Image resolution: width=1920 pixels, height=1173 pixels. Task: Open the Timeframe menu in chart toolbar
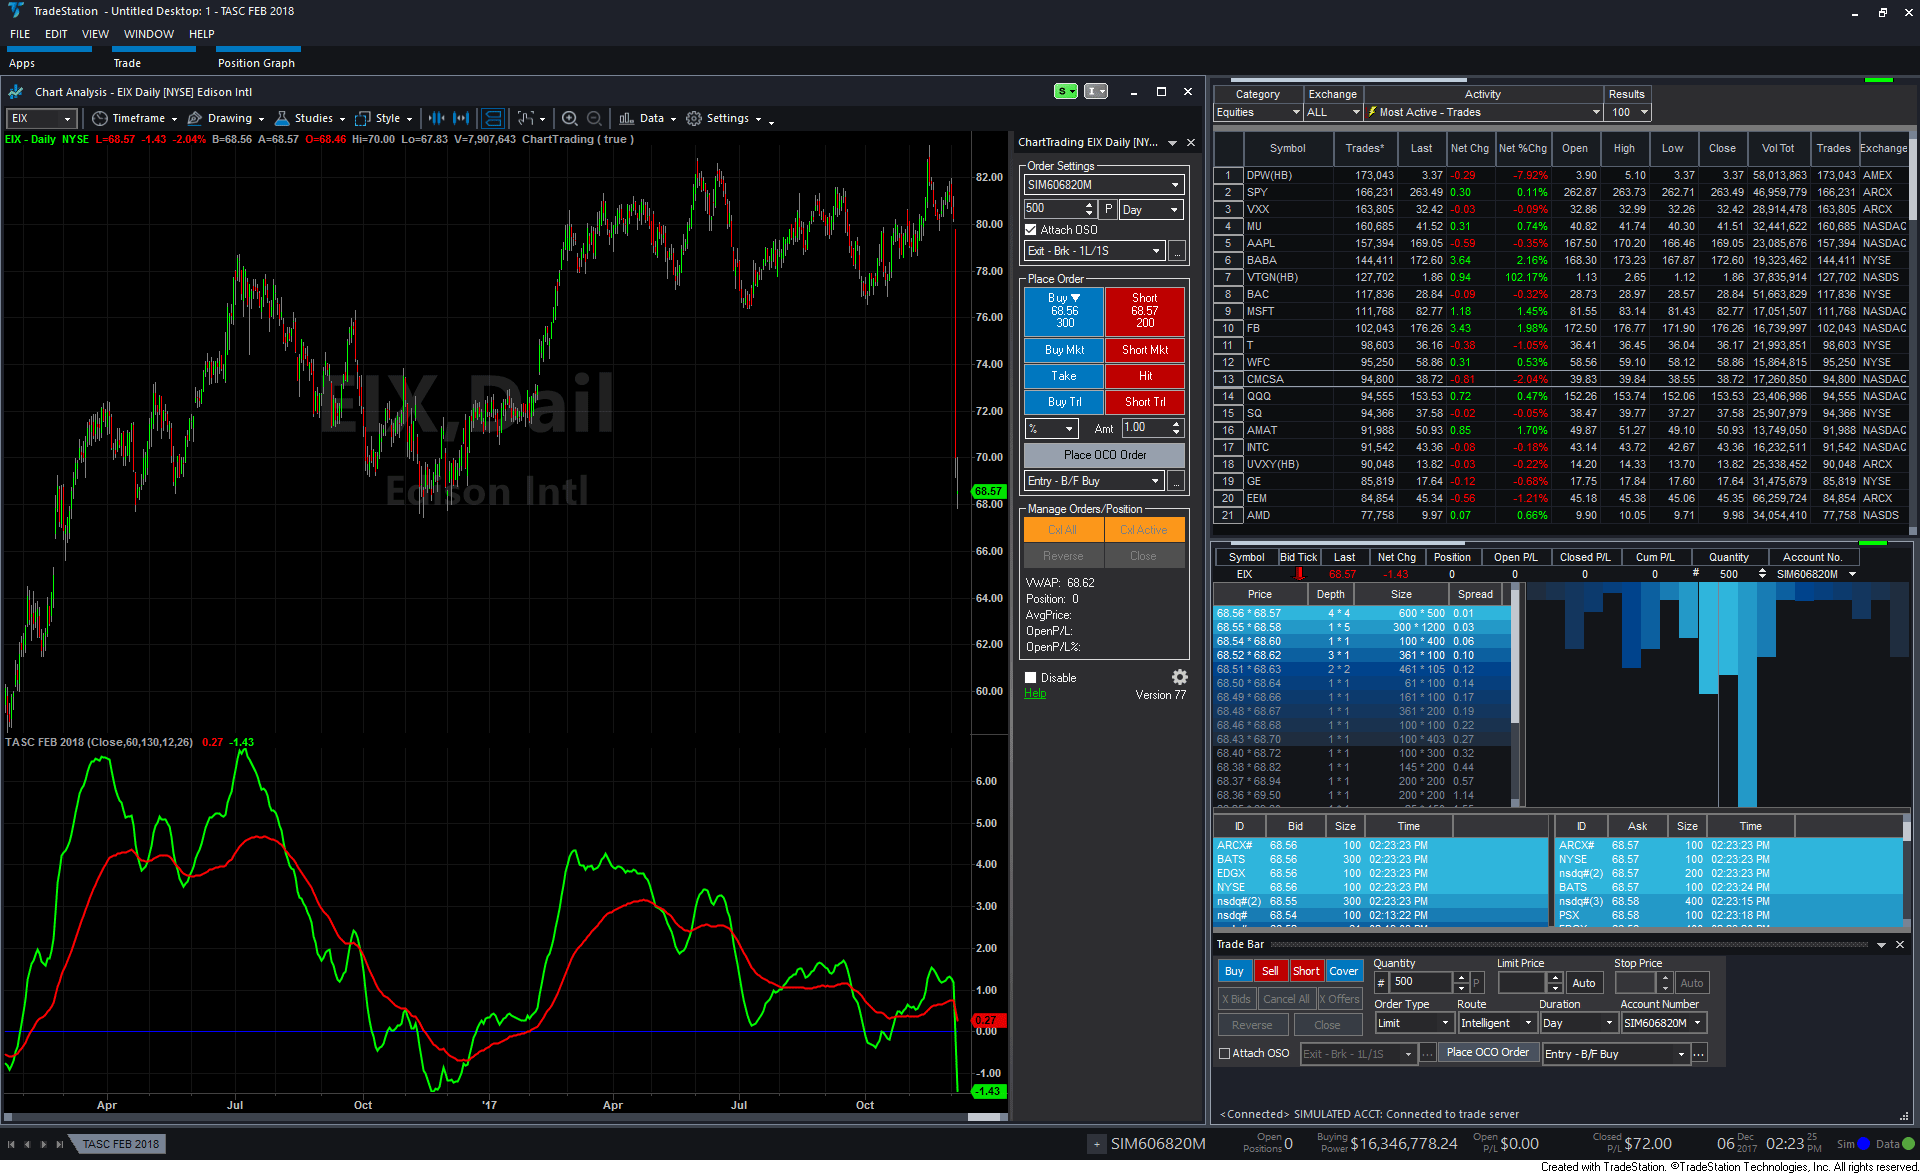134,118
